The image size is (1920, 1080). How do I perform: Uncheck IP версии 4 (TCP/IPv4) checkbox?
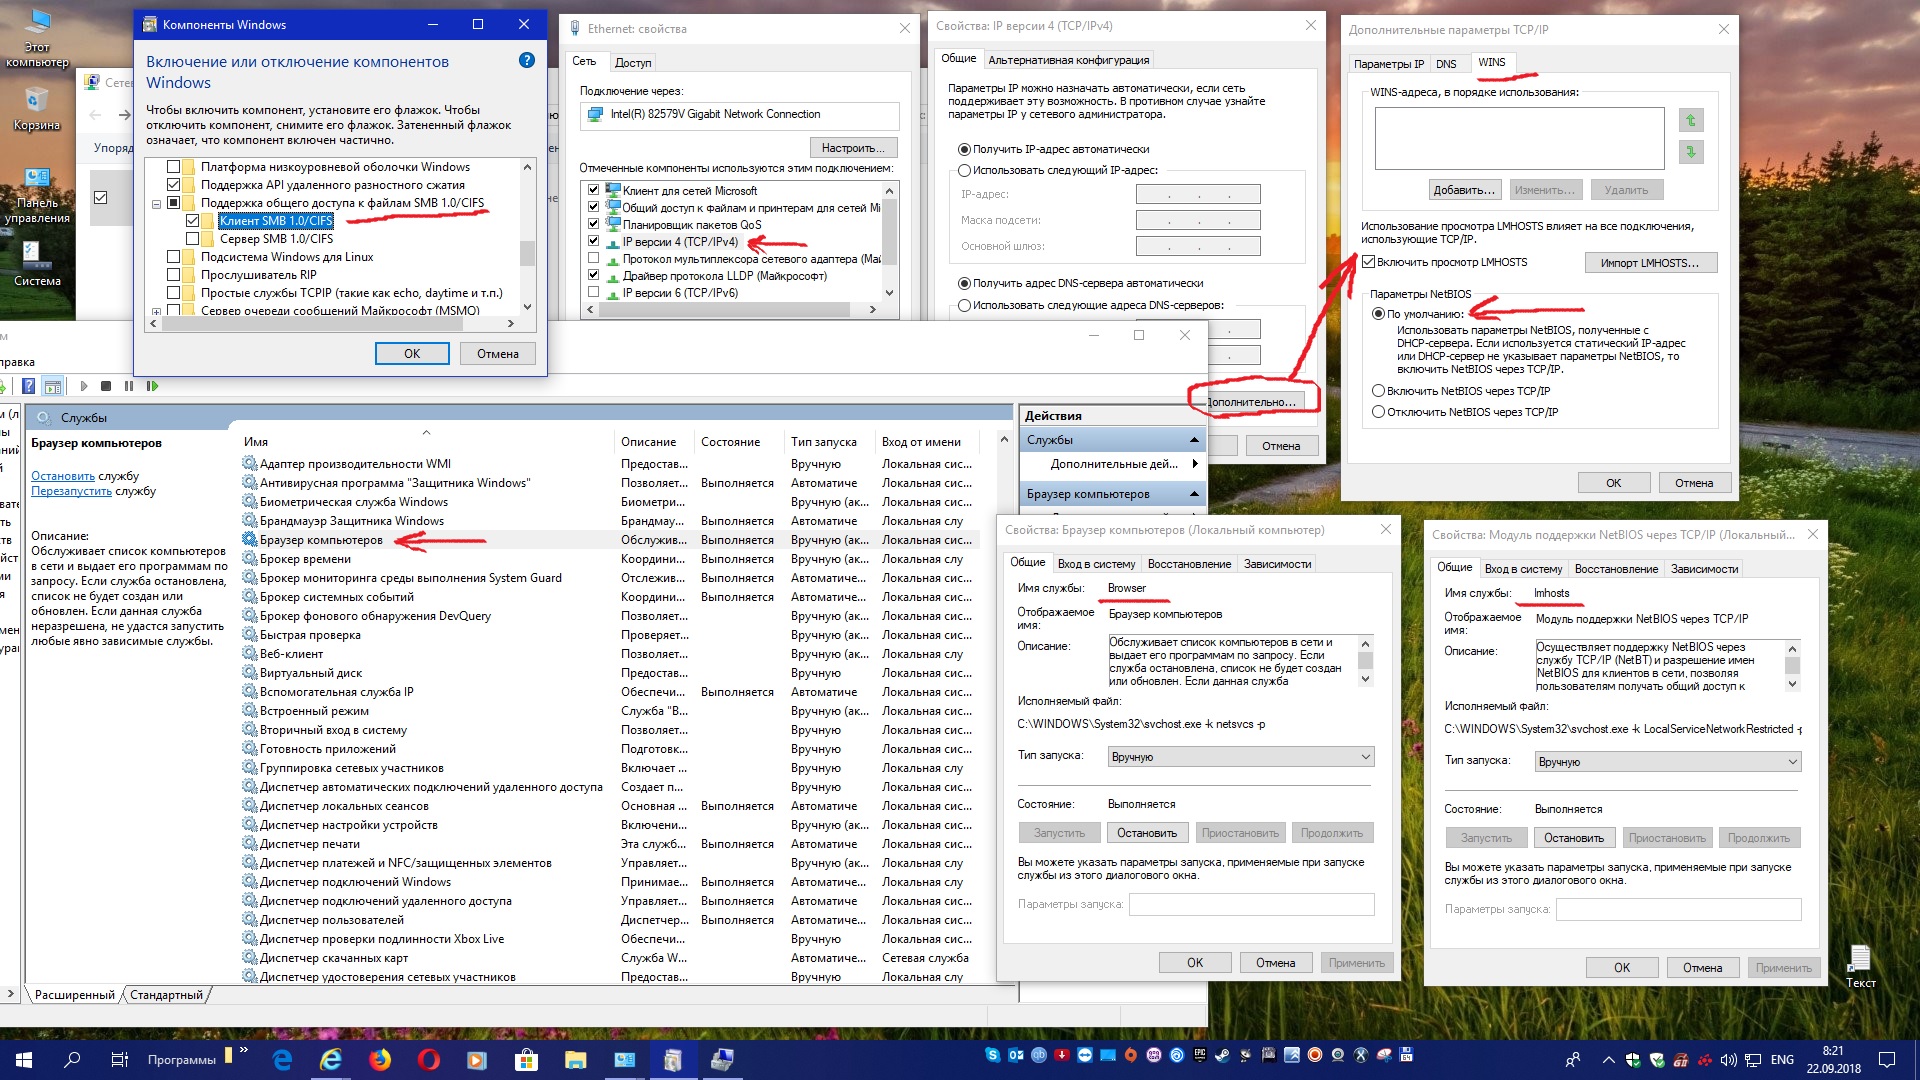594,242
